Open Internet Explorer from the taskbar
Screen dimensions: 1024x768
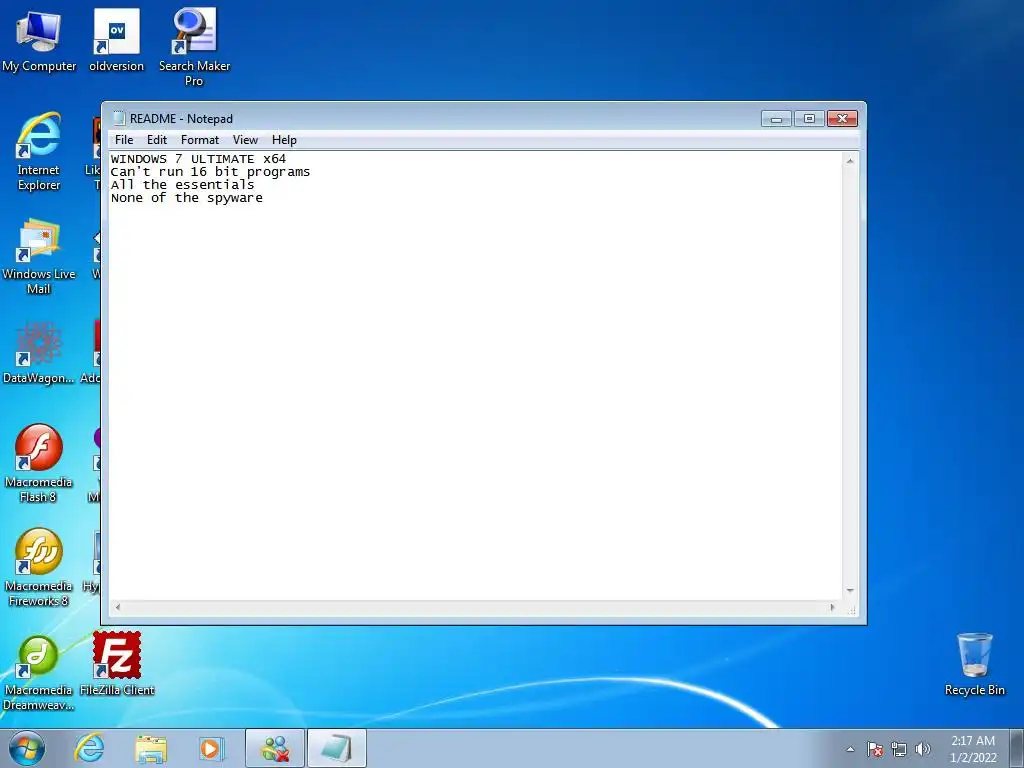[x=89, y=748]
